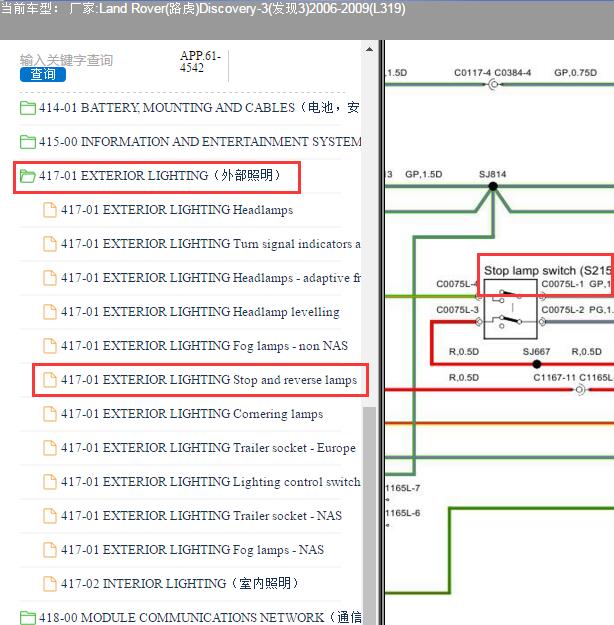The height and width of the screenshot is (625, 614).
Task: Open Fog lamps - non NAS diagram
Action: [x=205, y=346]
